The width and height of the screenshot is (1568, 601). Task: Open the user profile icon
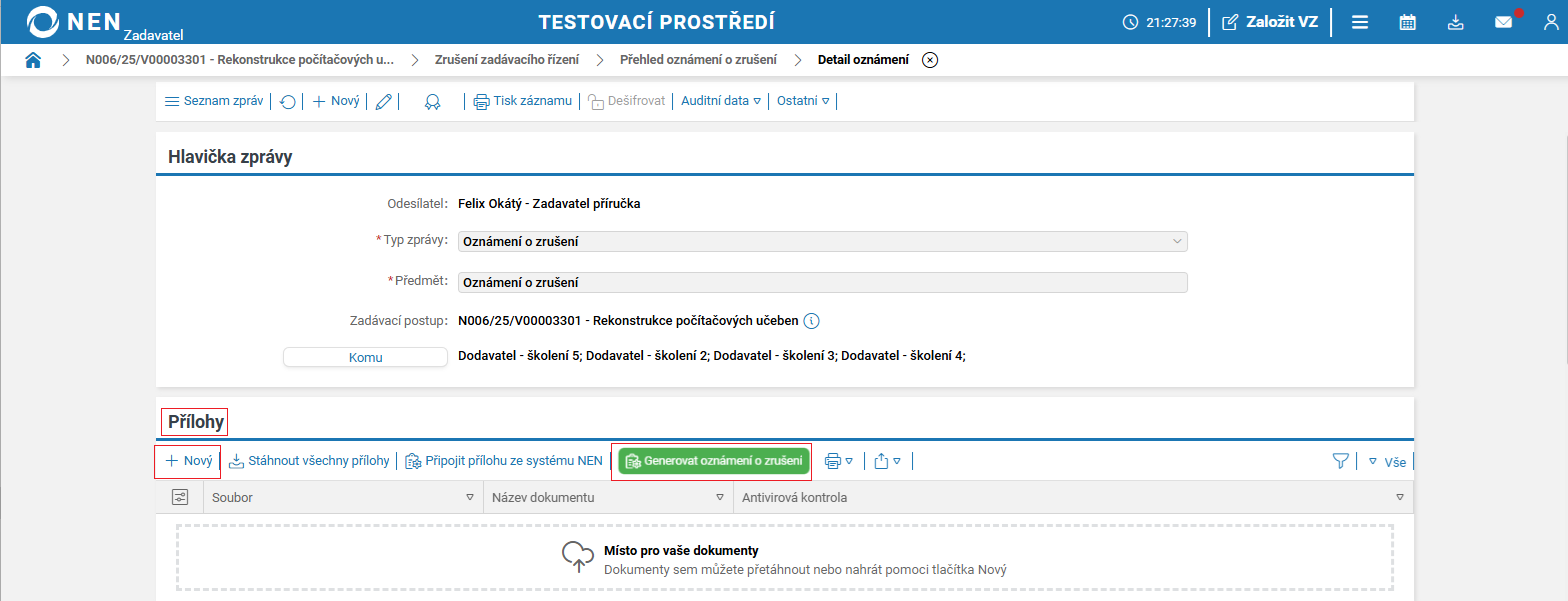pos(1551,22)
